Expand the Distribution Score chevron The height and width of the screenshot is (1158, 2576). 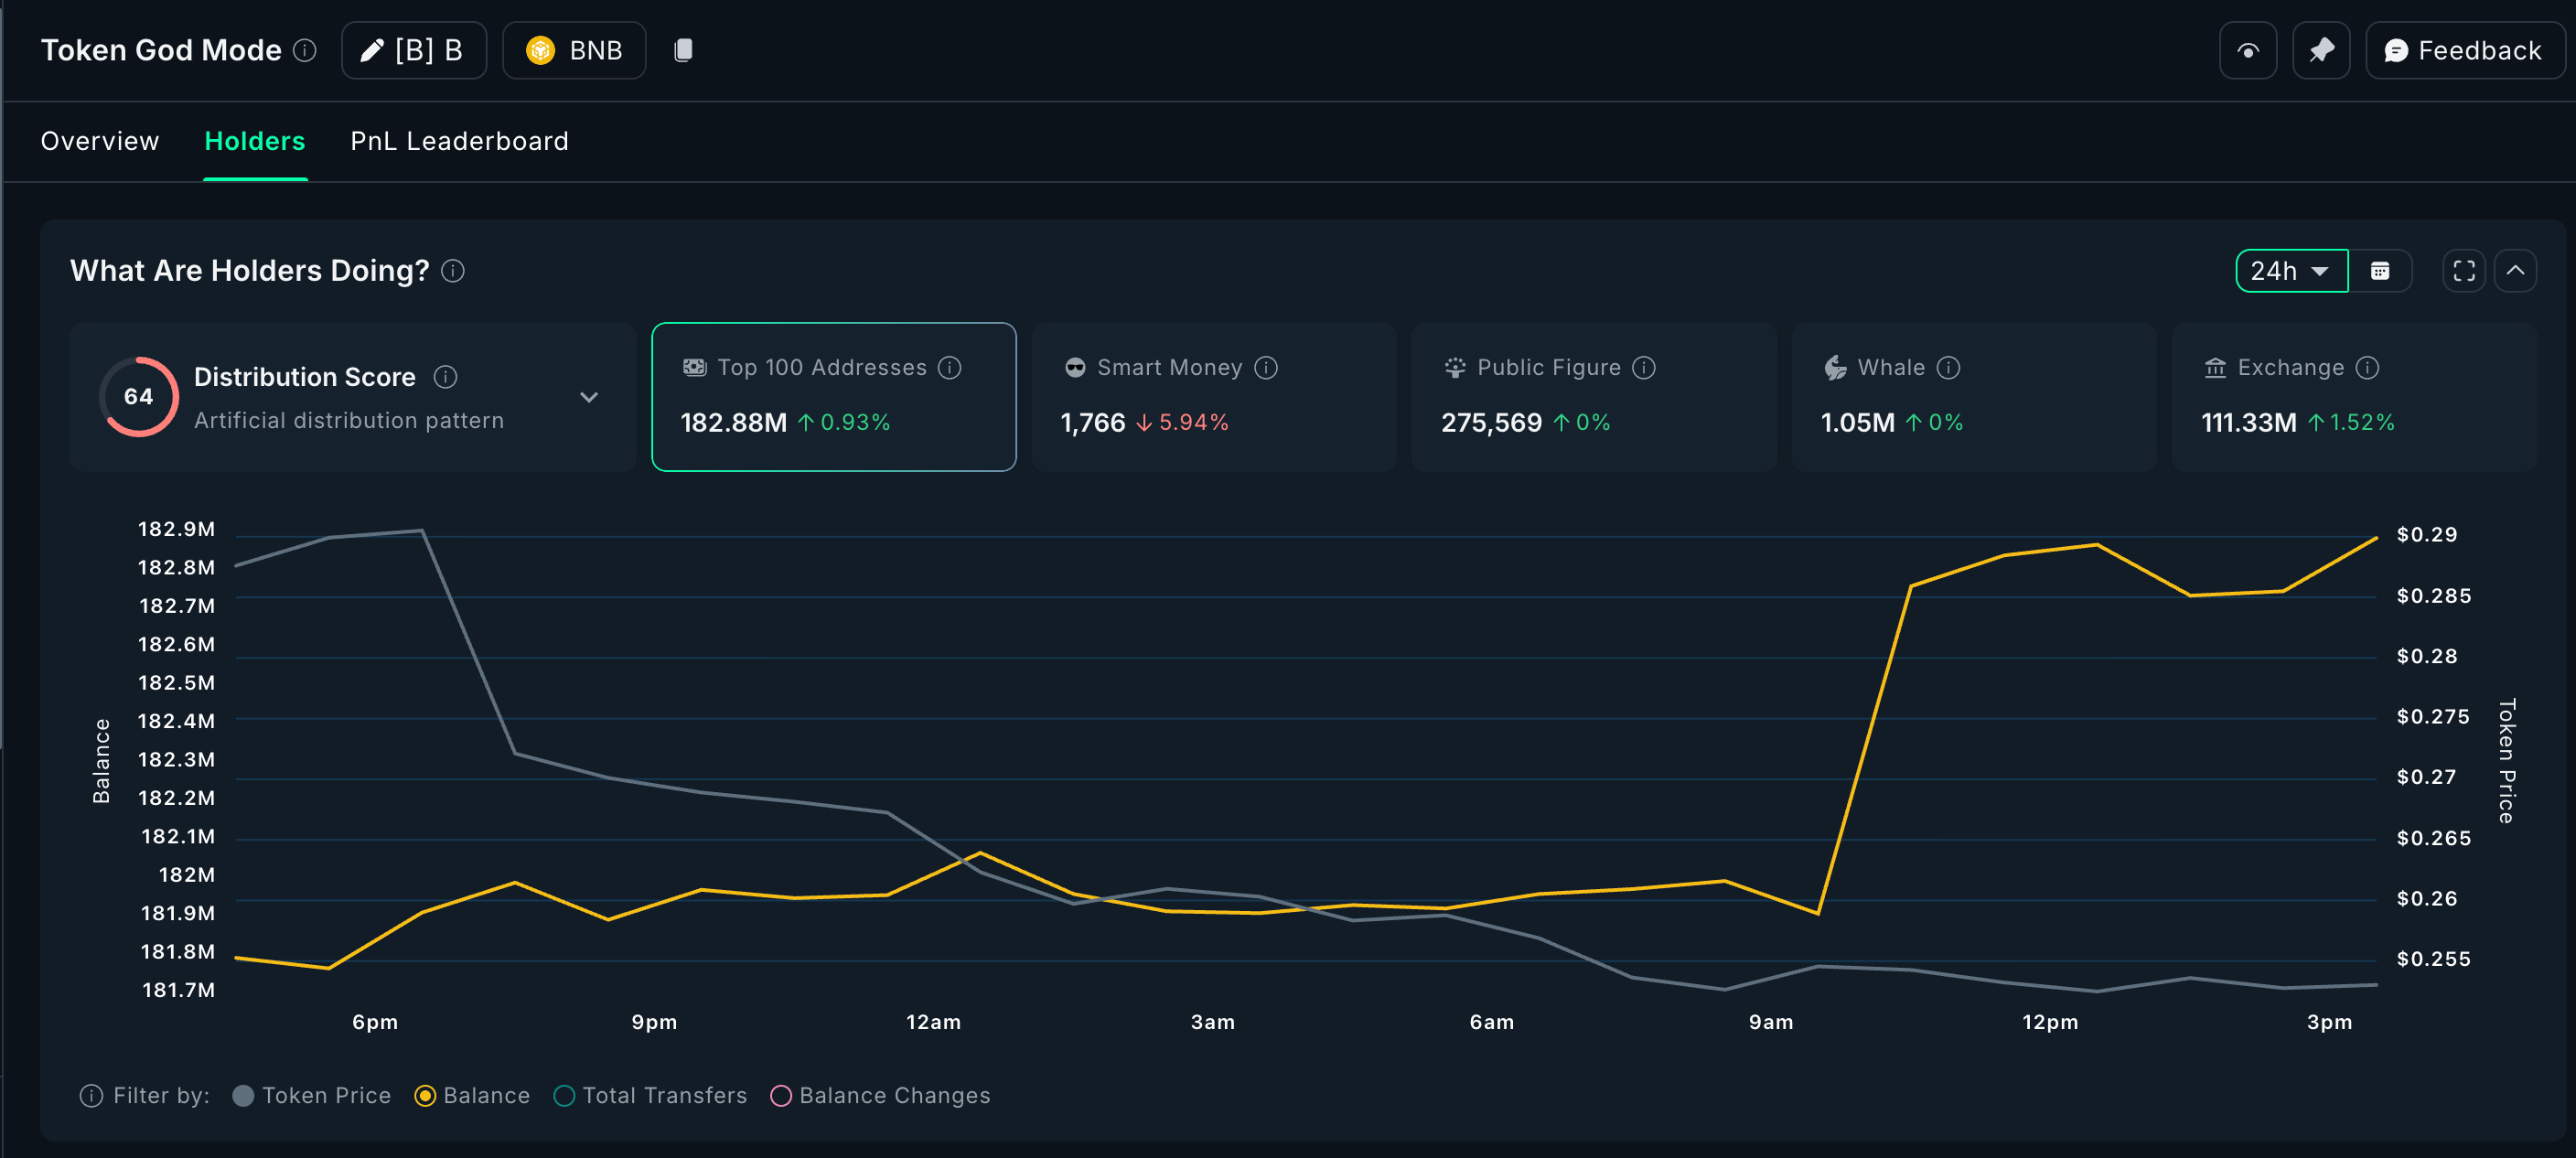589,397
